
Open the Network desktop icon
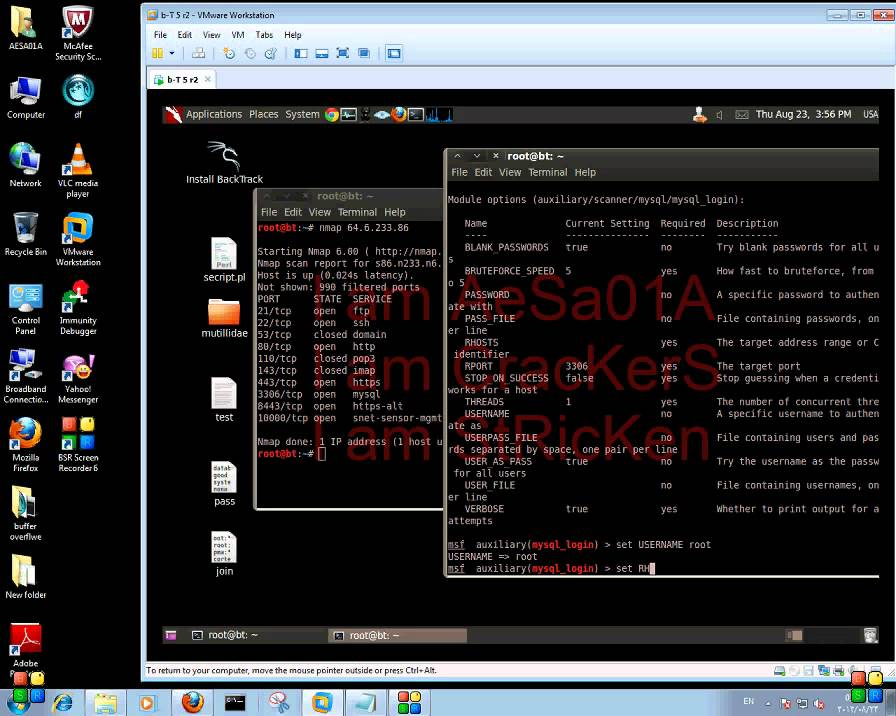click(x=26, y=165)
